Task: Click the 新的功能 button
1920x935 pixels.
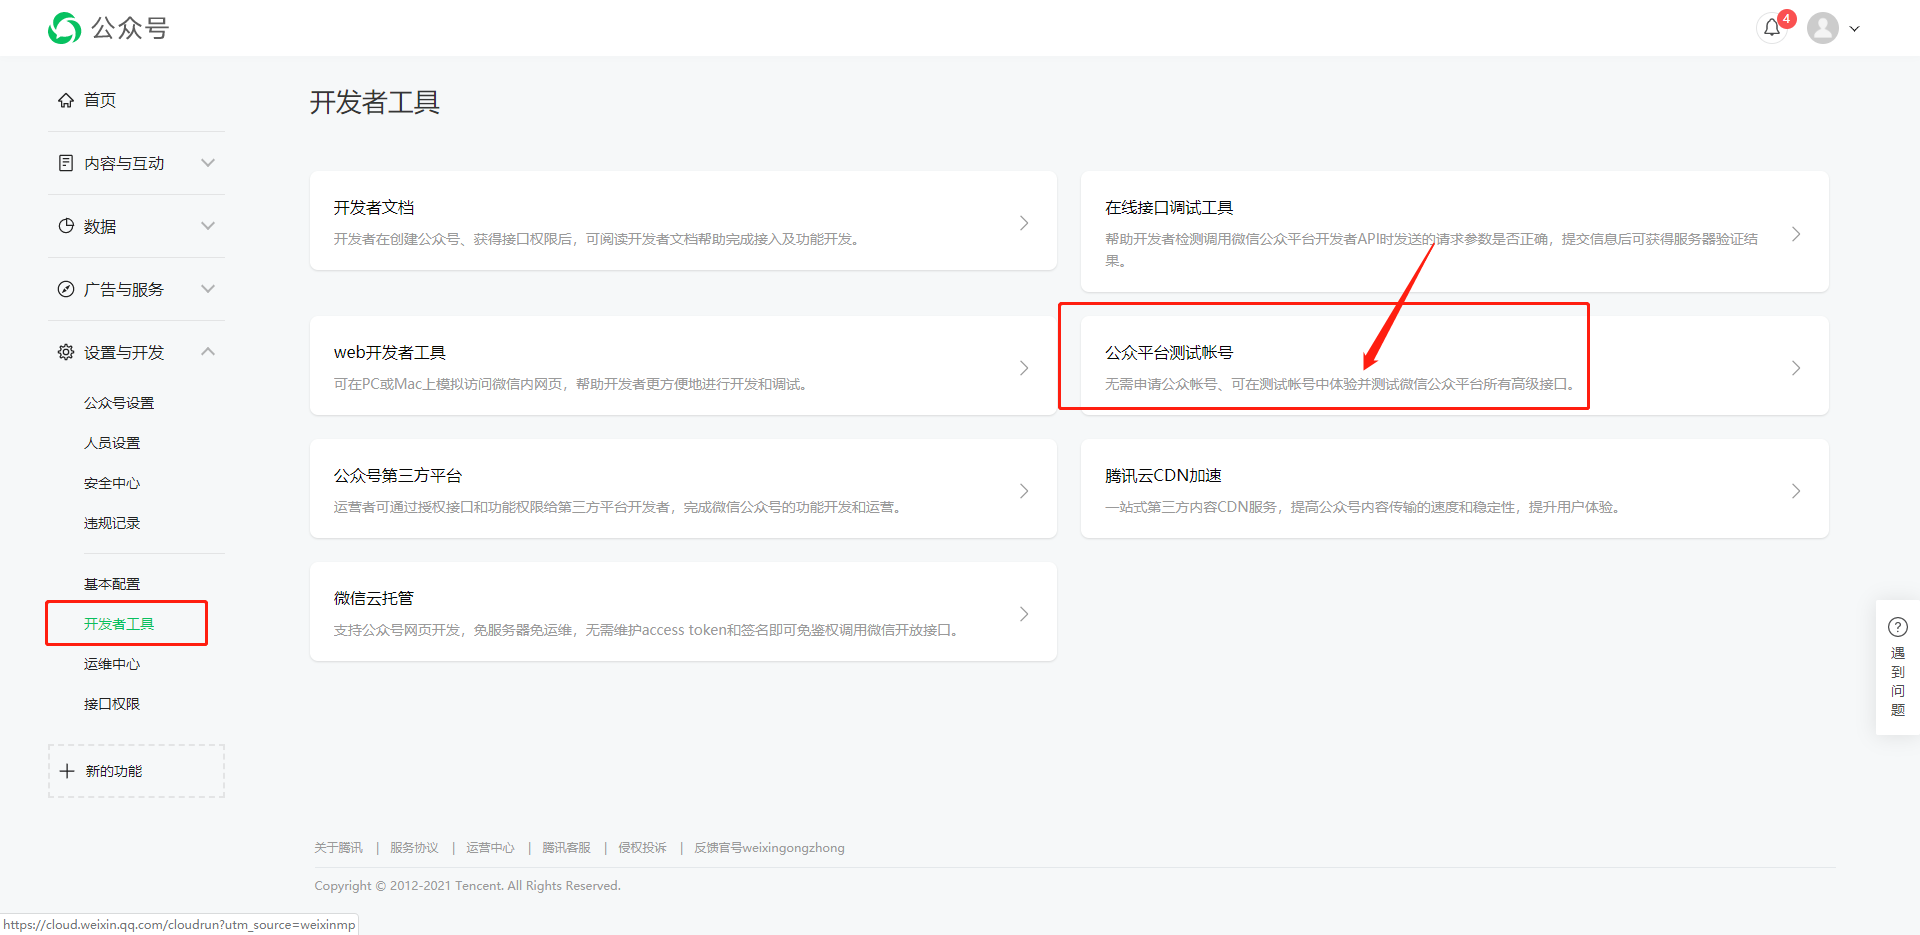Action: [136, 771]
